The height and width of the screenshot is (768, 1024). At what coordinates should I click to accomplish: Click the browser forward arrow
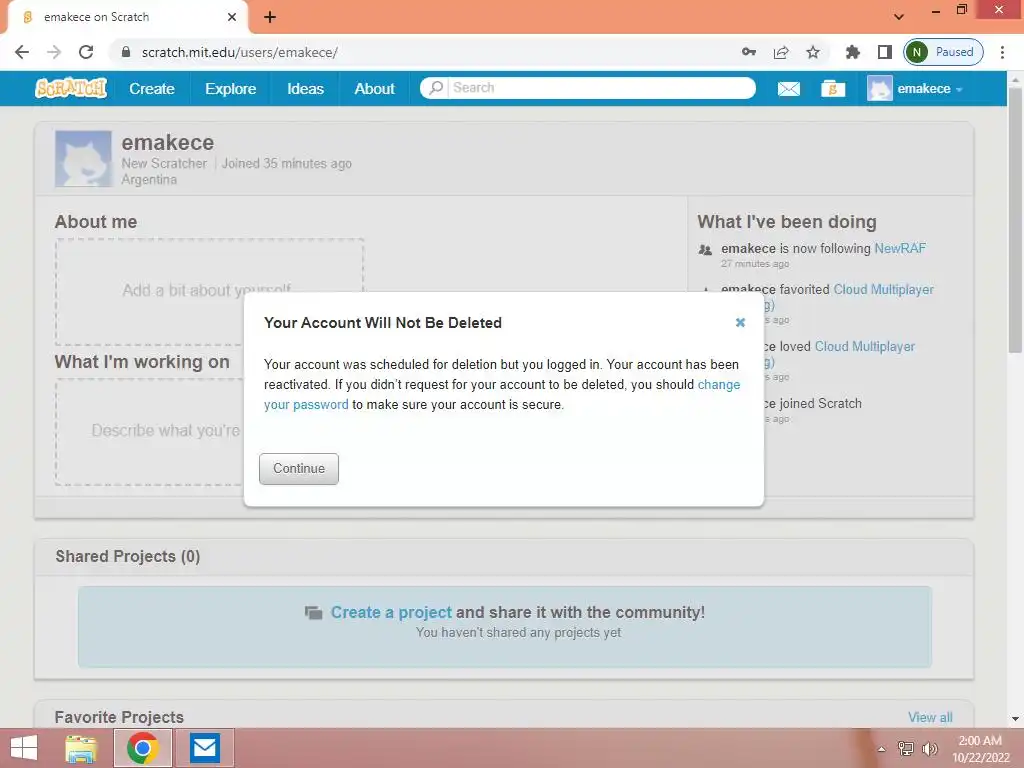(54, 52)
